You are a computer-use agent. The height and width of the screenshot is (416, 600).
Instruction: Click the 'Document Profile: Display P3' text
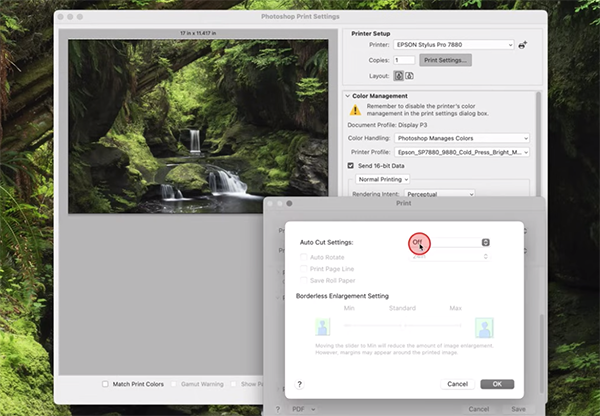coord(387,125)
